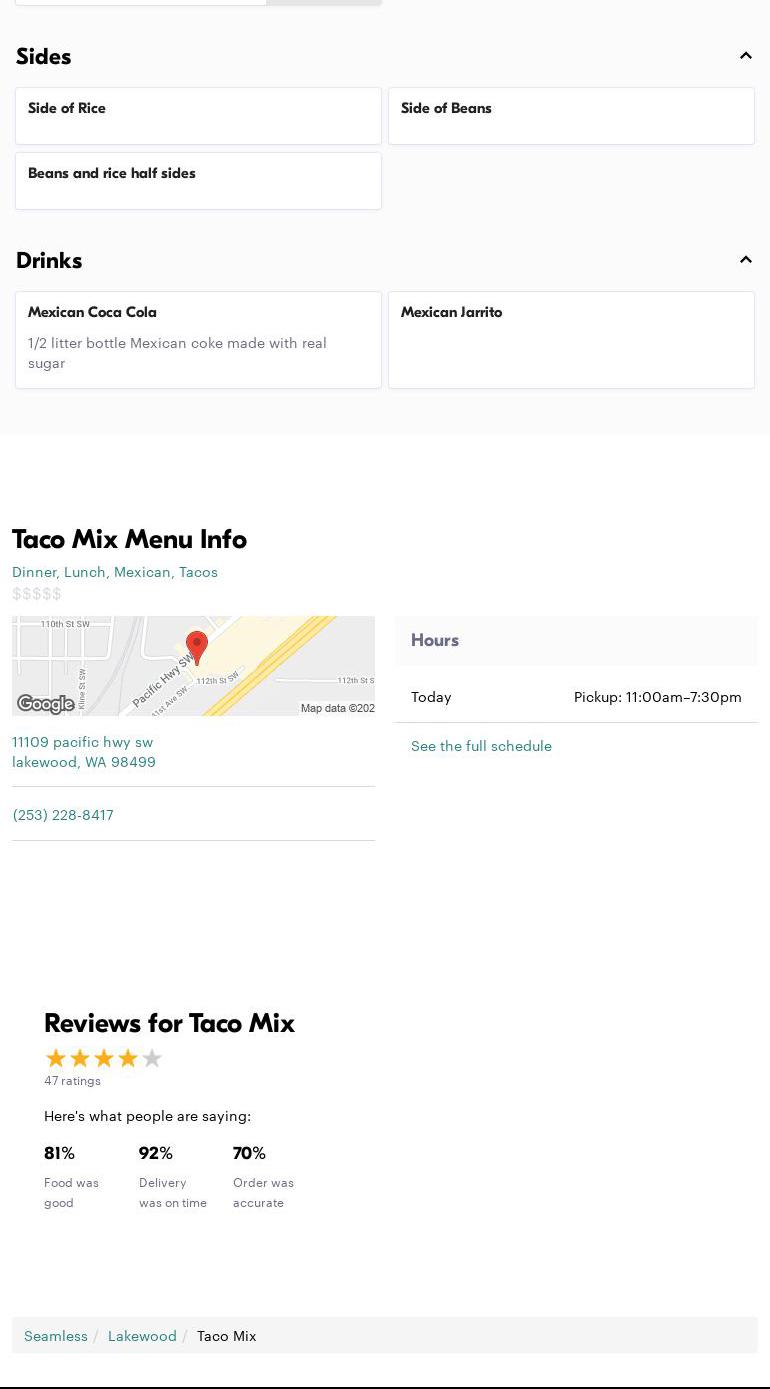Screen dimensions: 770x1389
Task: Go to Seamless breadcrumb link
Action: [x=56, y=1336]
